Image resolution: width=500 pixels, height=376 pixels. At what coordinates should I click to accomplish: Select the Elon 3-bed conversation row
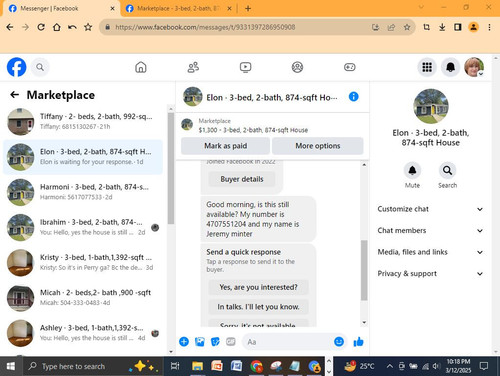tap(83, 157)
